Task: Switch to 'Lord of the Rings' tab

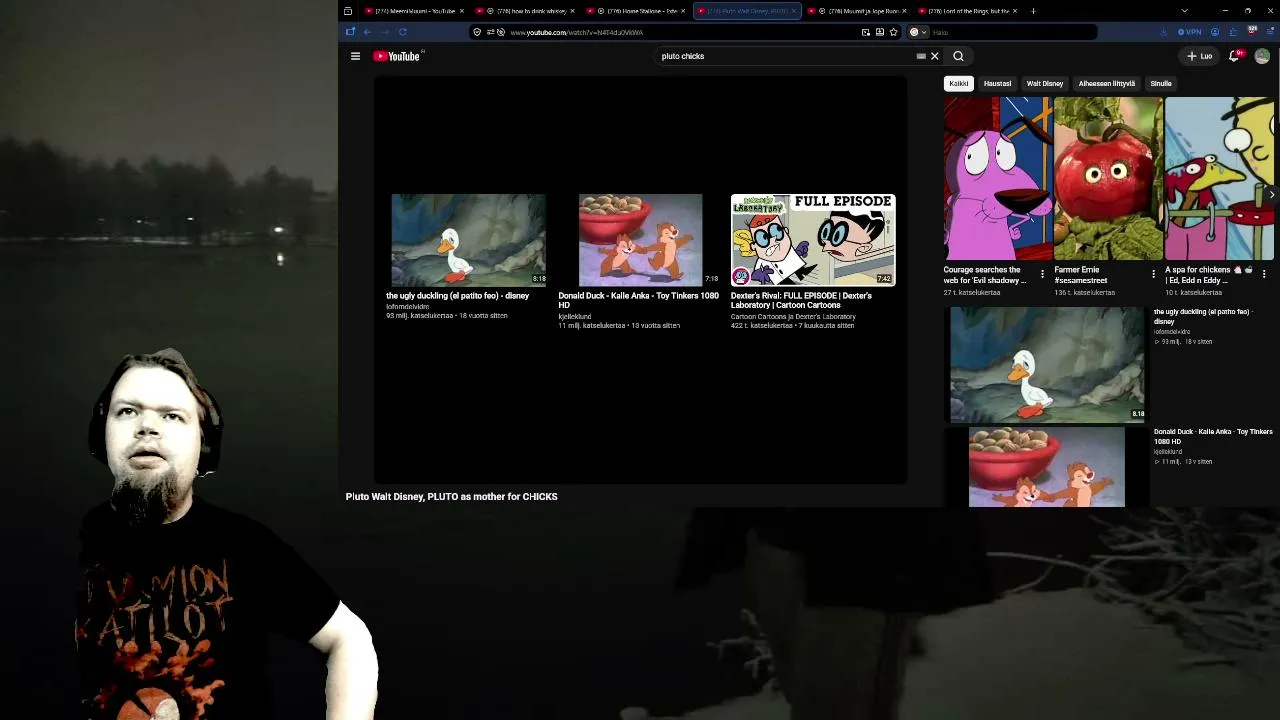Action: 970,11
